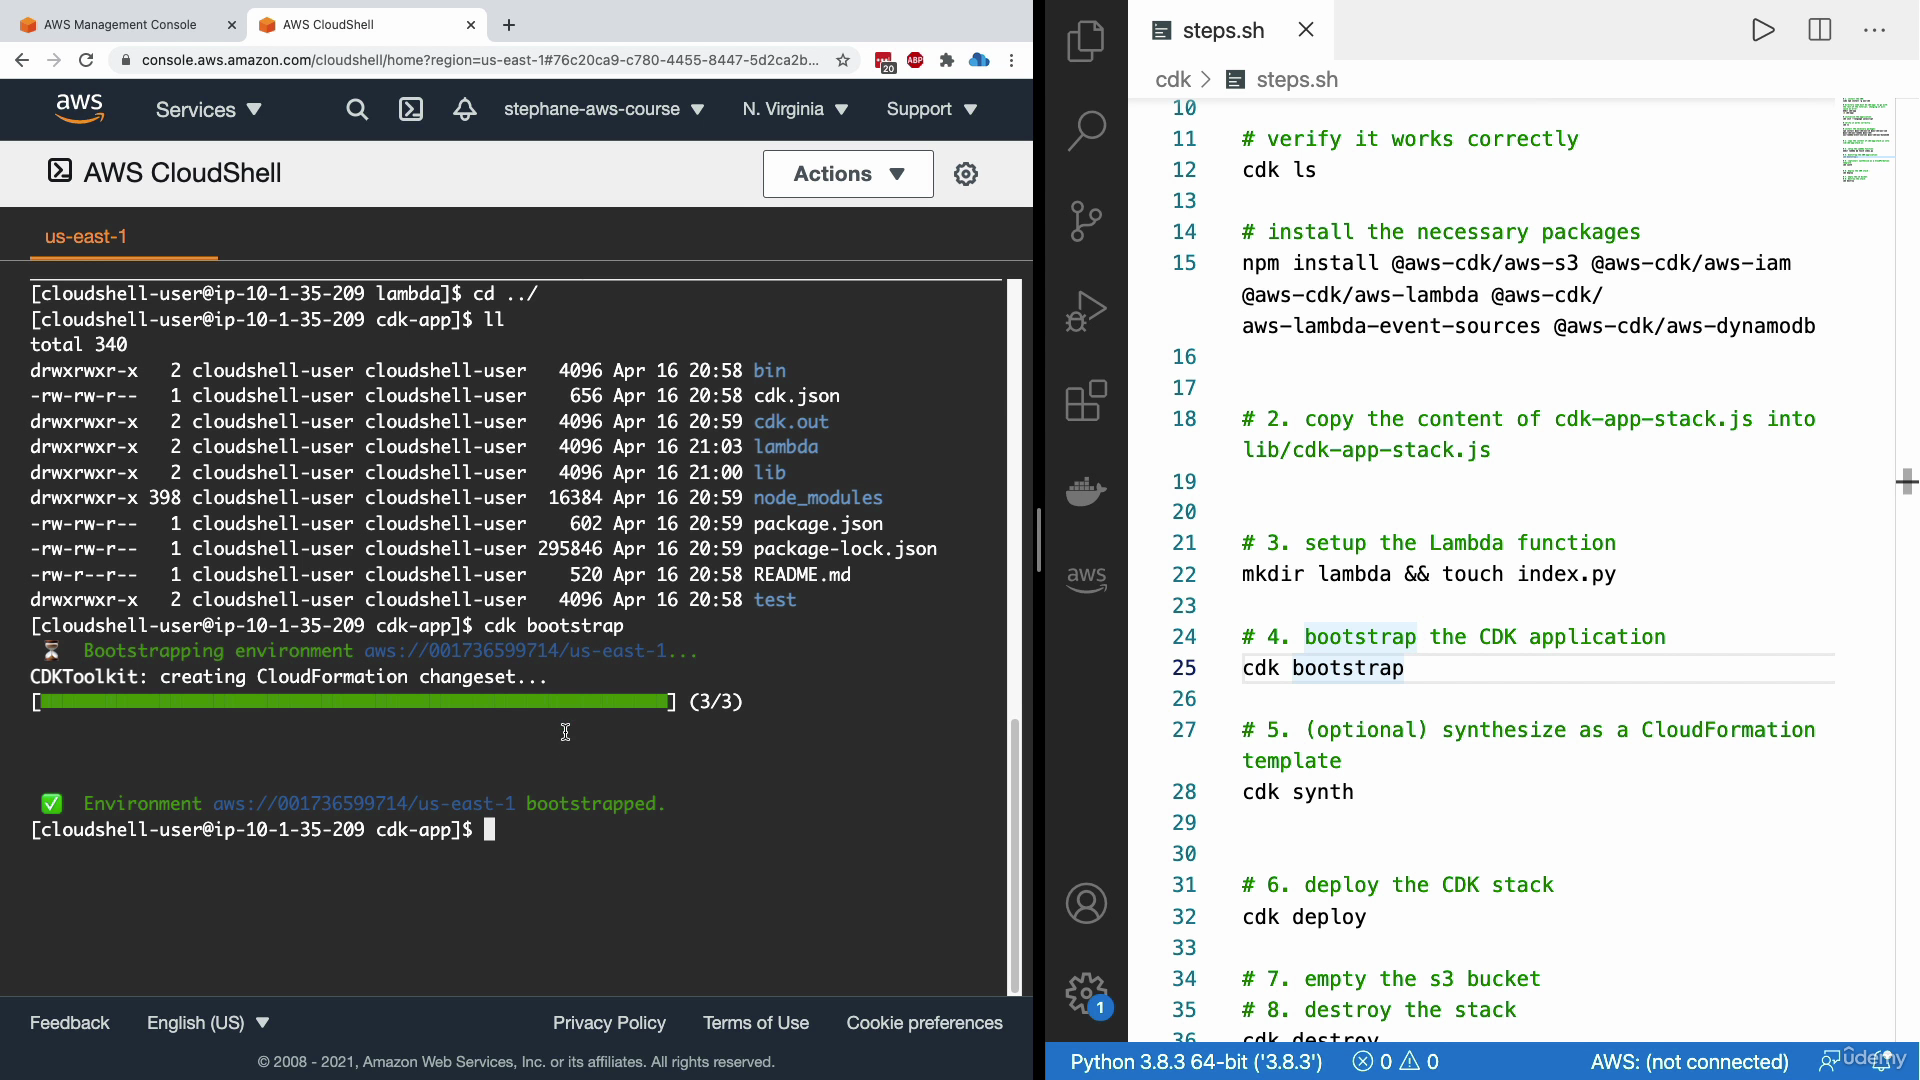This screenshot has width=1920, height=1080.
Task: Click AWS: (not connected) status
Action: 1689,1062
